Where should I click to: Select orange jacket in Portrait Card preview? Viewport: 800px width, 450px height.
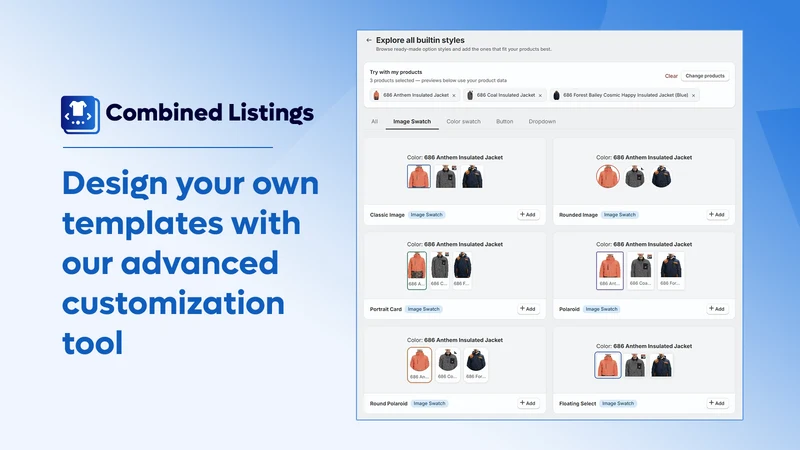(417, 270)
